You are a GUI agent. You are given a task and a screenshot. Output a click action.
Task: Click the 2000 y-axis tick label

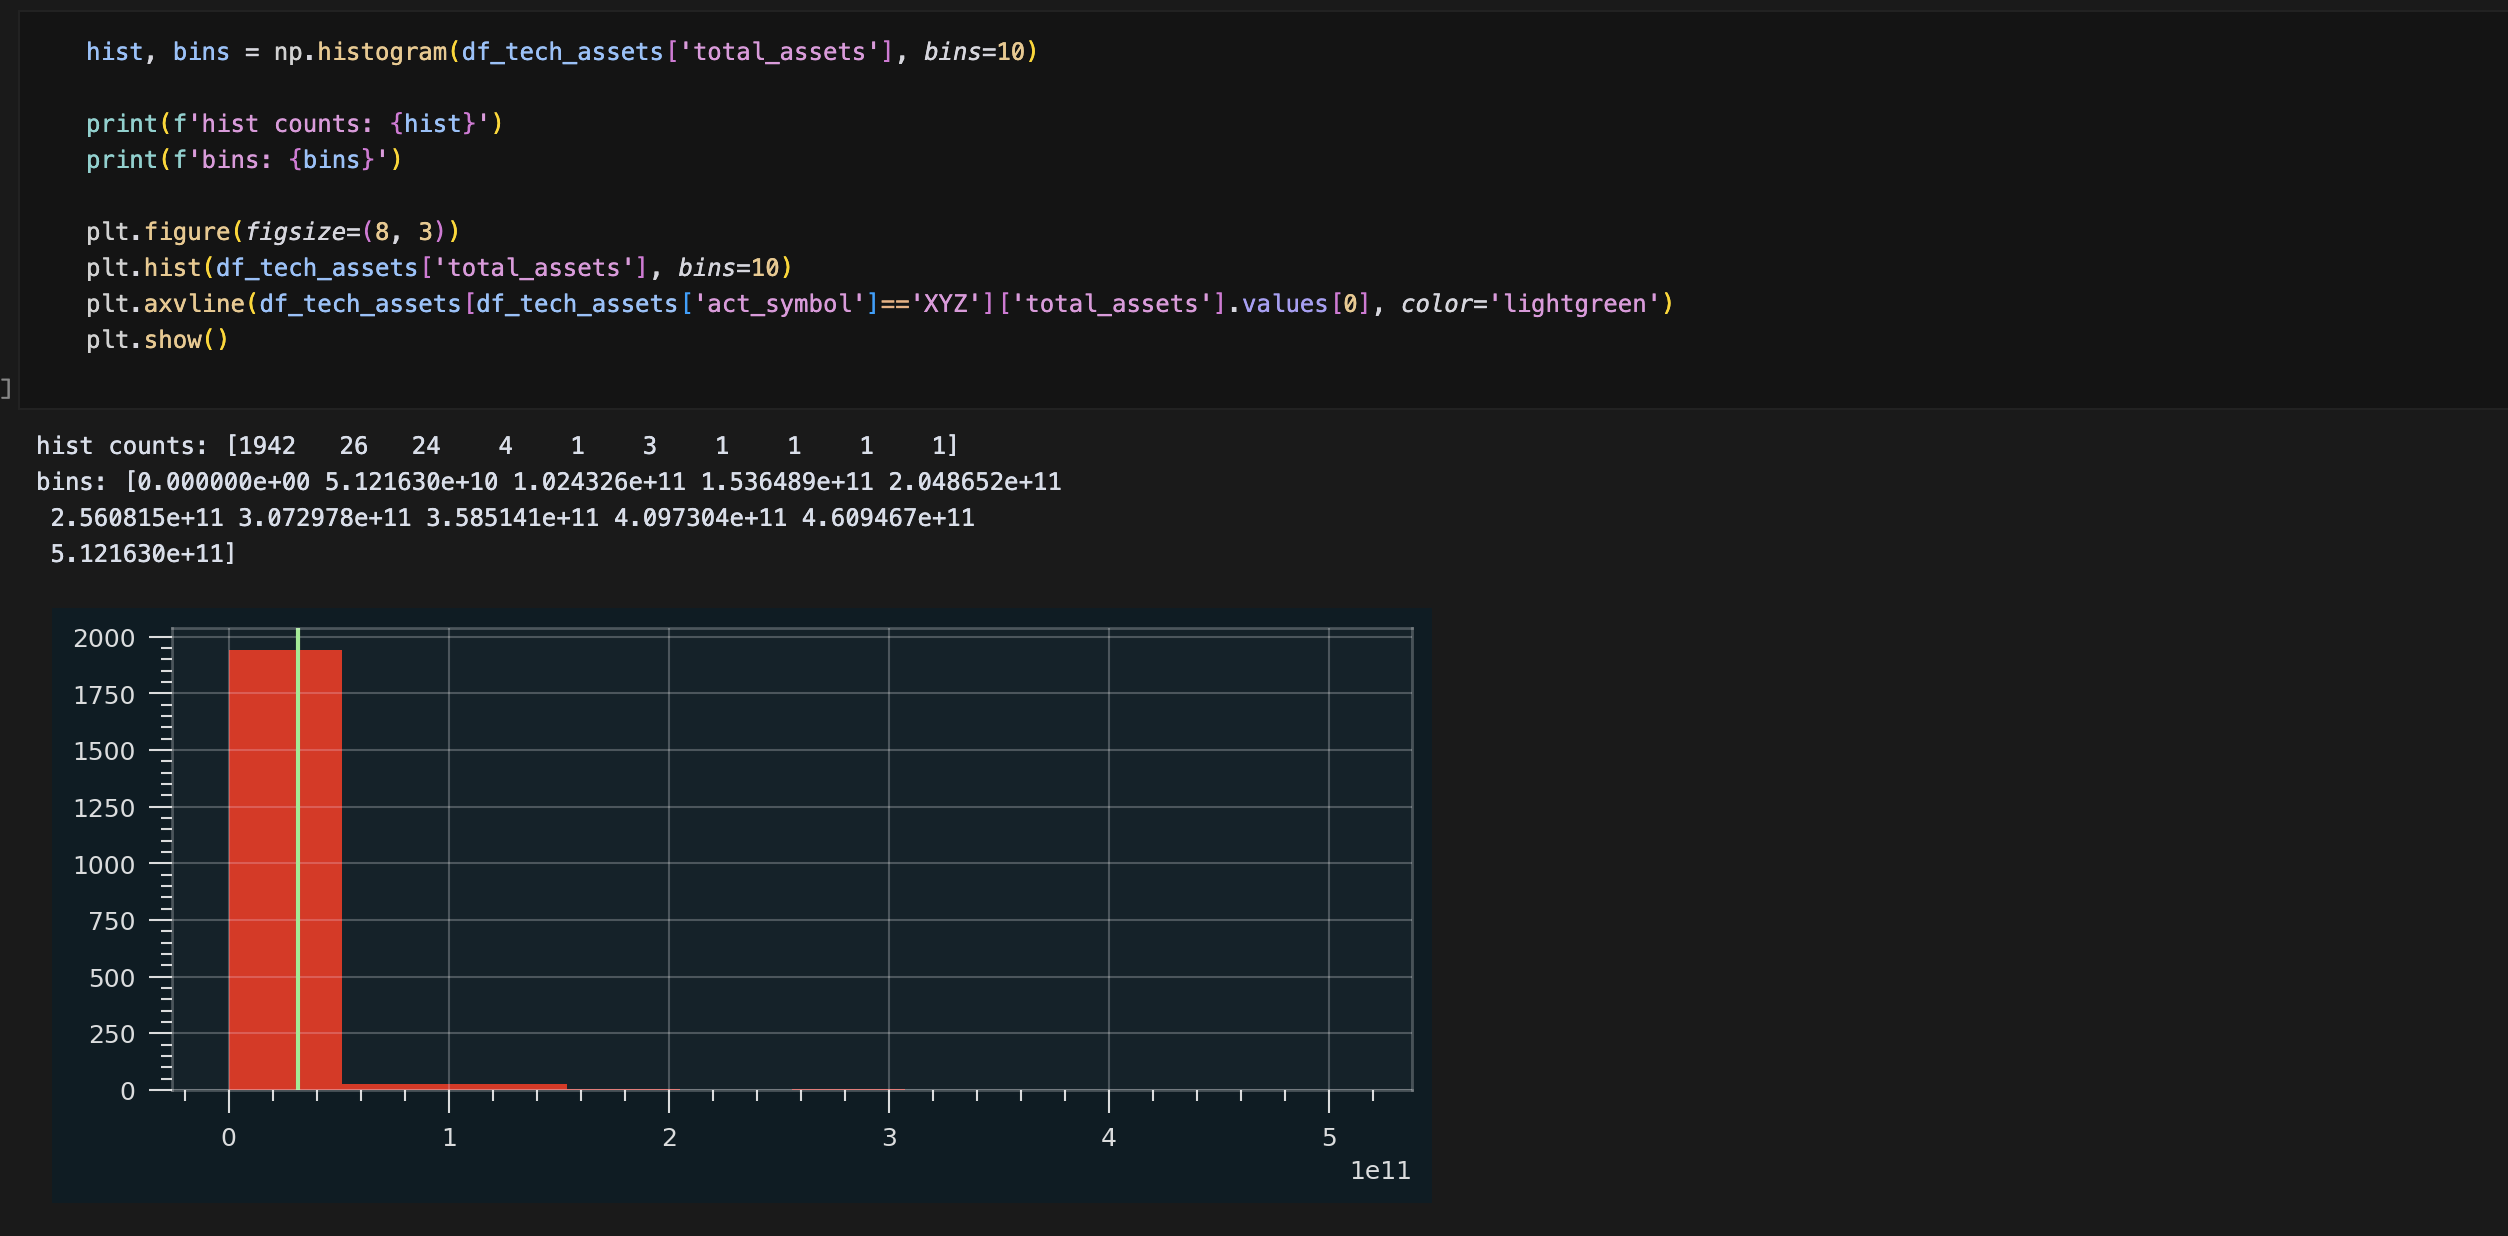104,638
